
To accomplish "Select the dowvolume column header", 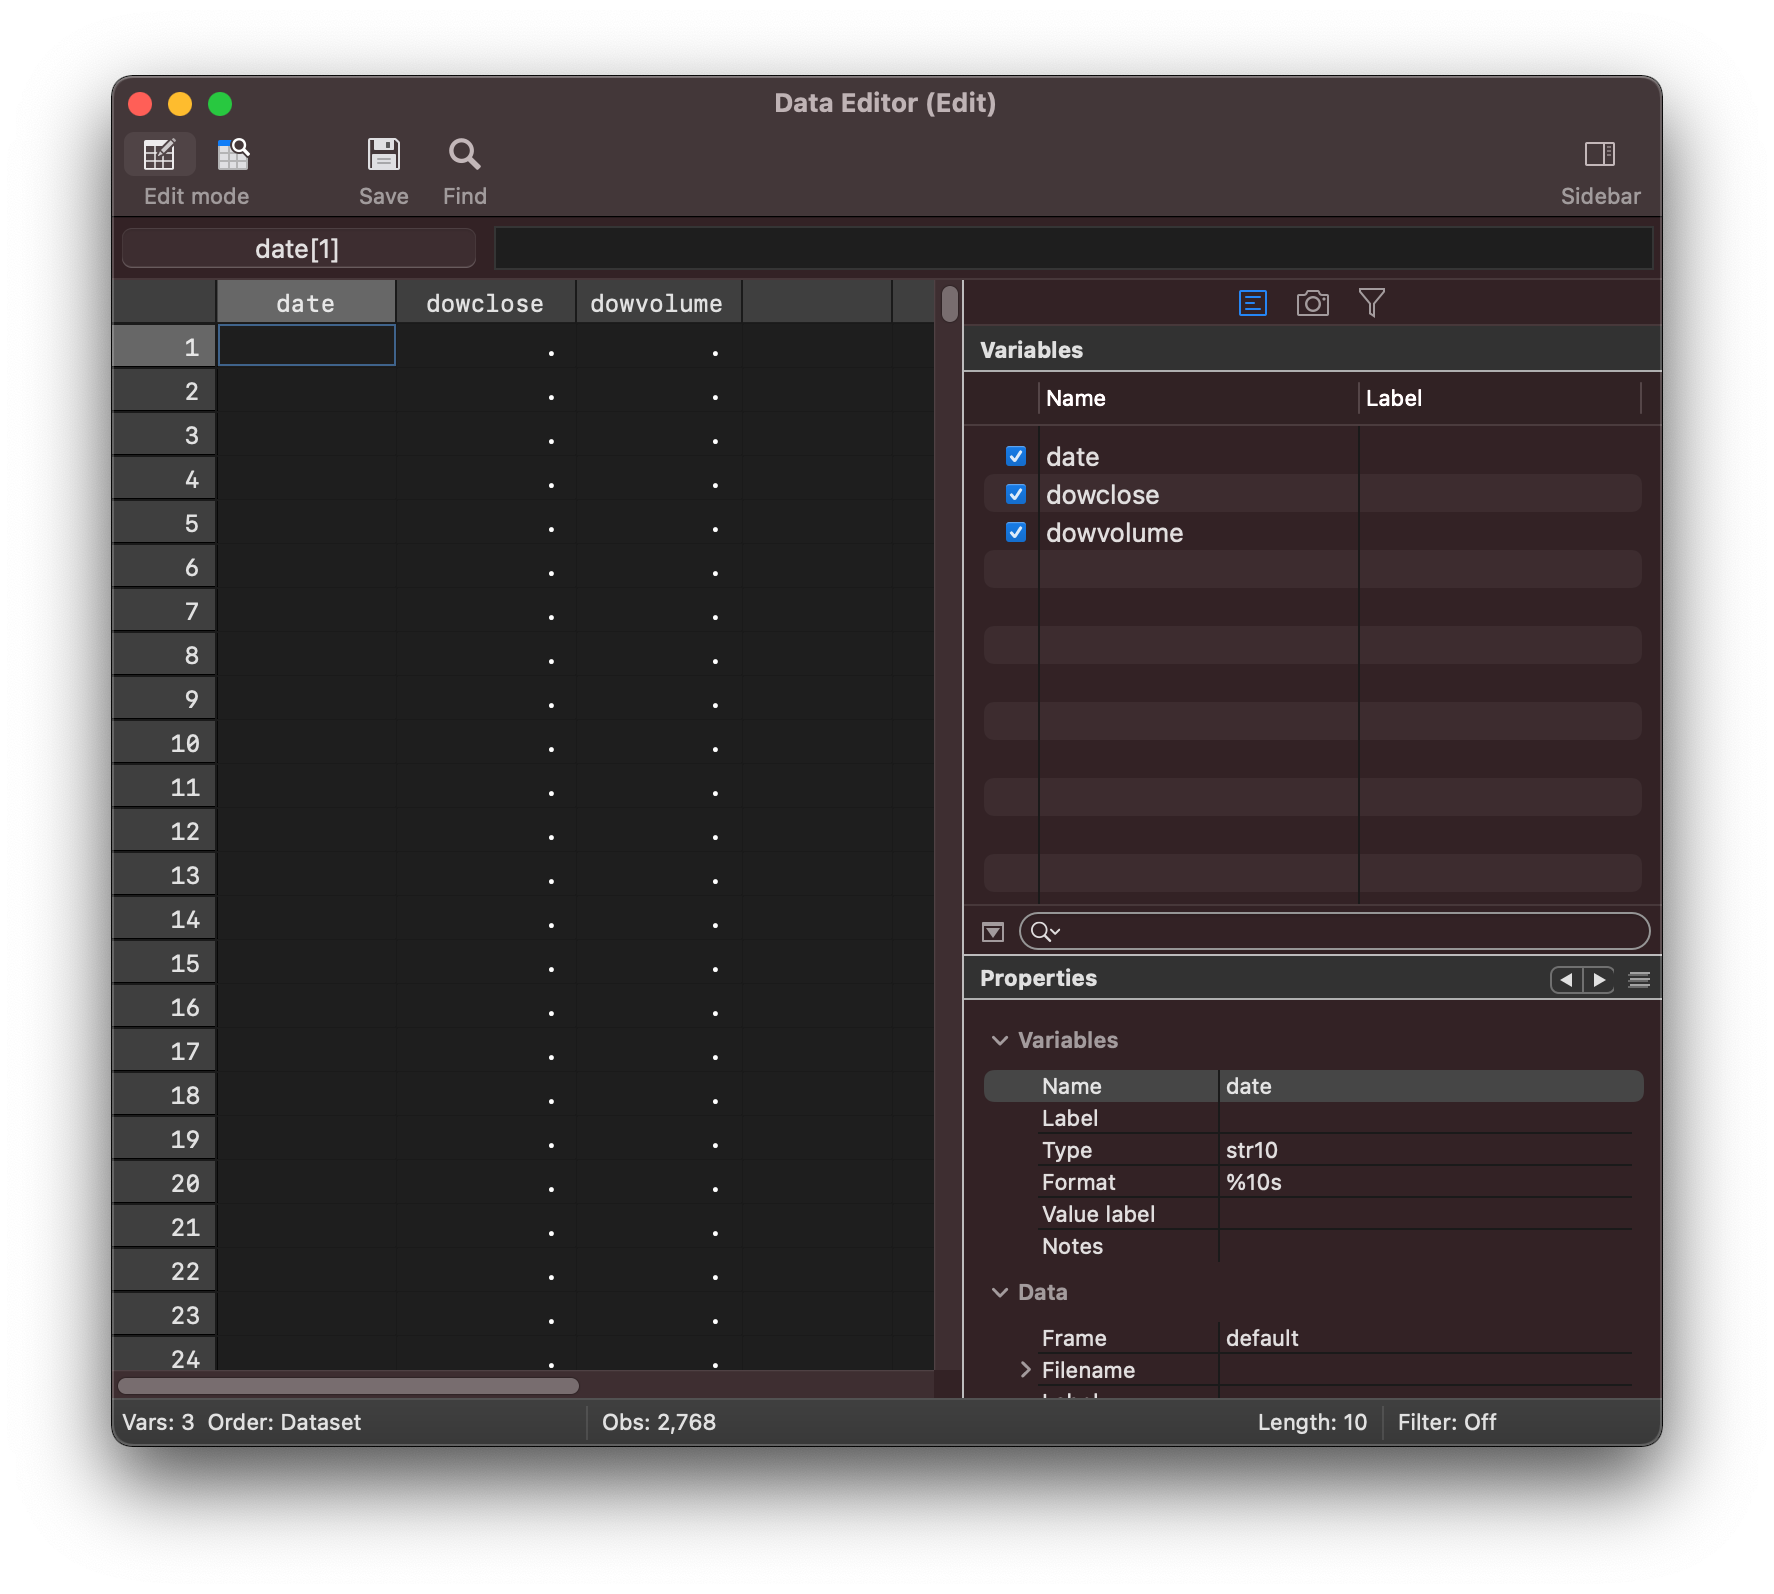I will [x=657, y=303].
